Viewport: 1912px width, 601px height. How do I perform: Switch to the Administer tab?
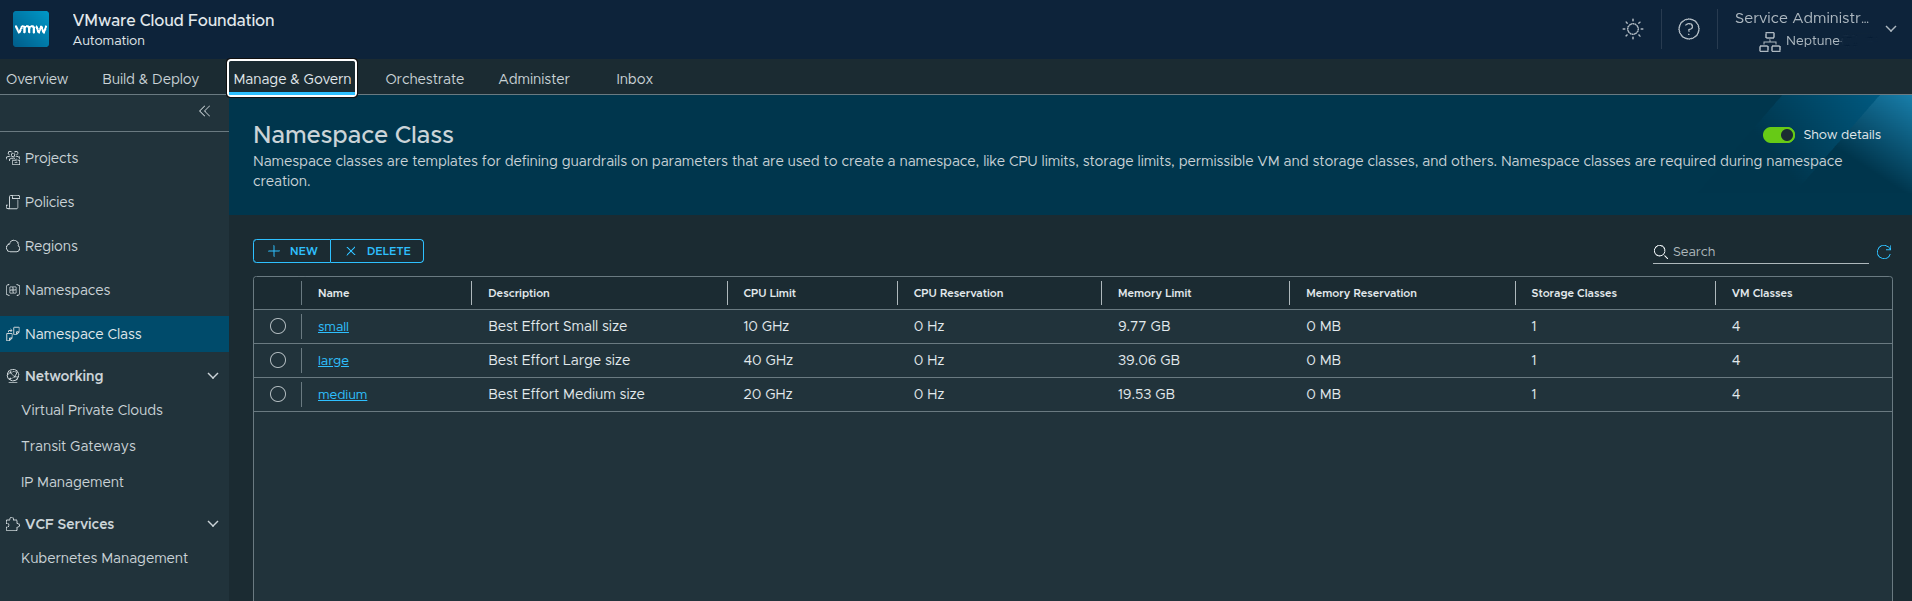click(x=534, y=79)
